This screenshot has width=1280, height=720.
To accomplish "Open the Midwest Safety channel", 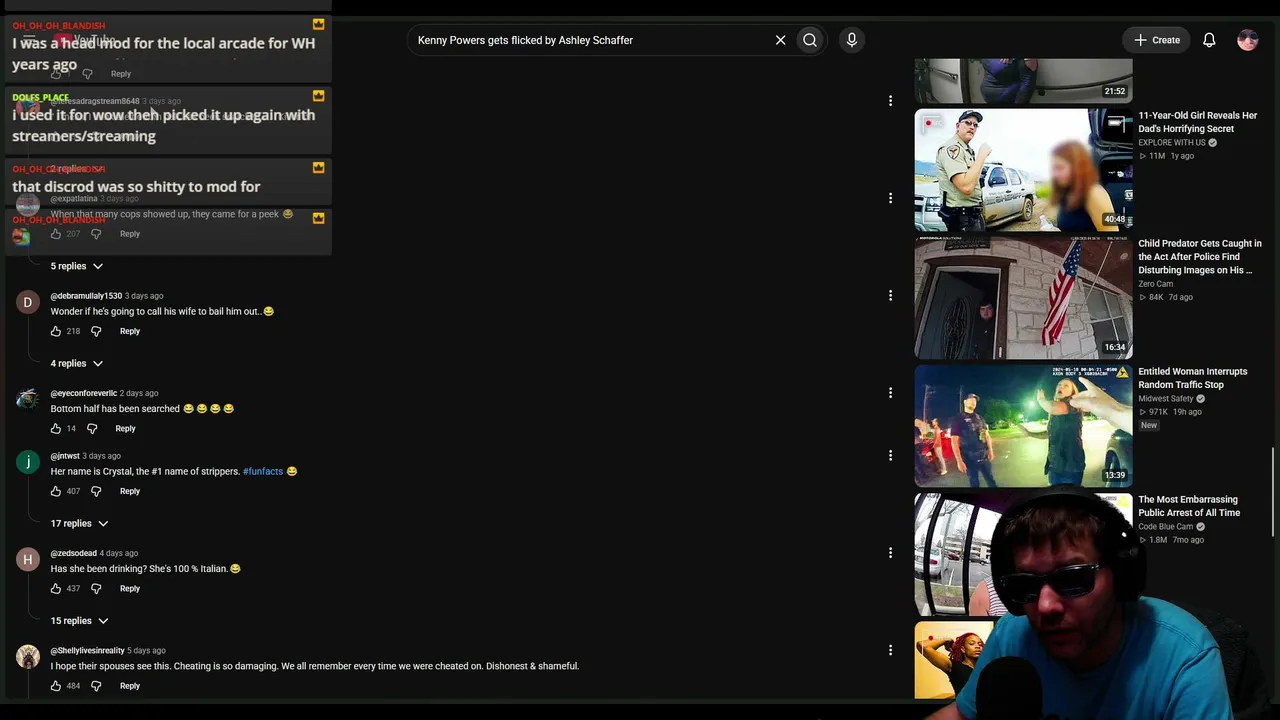I will [1166, 399].
